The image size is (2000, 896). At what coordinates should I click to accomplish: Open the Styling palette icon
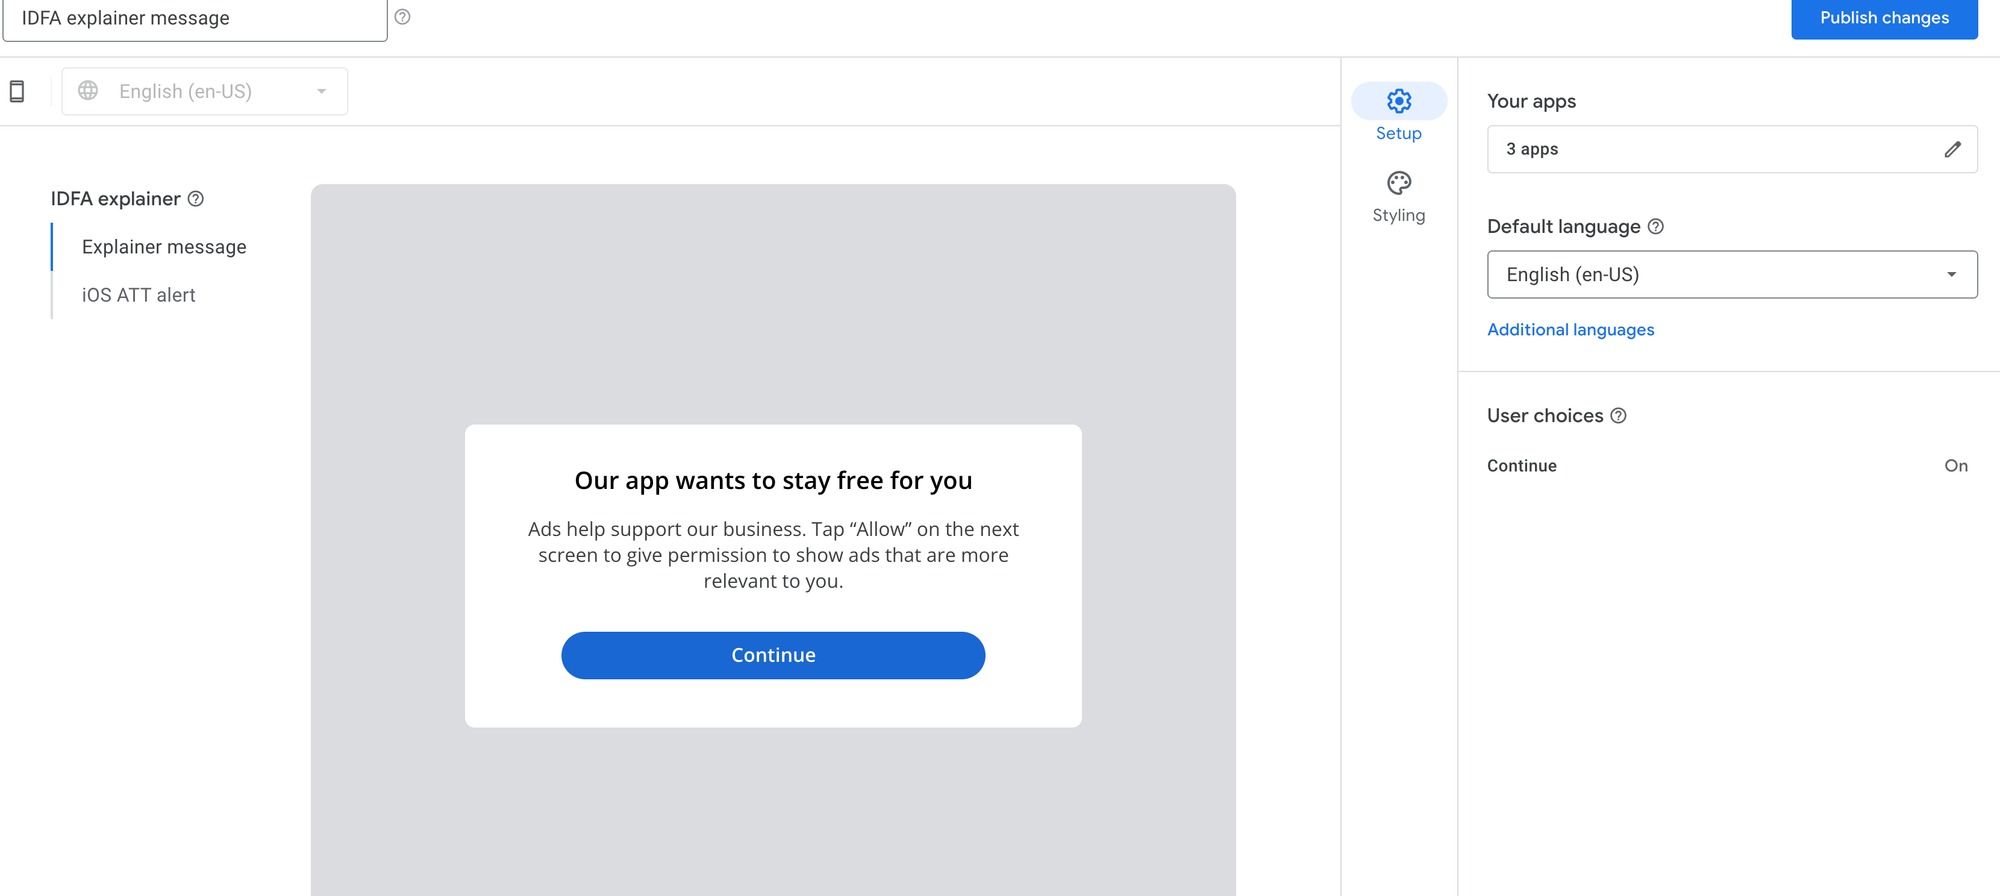[1399, 183]
